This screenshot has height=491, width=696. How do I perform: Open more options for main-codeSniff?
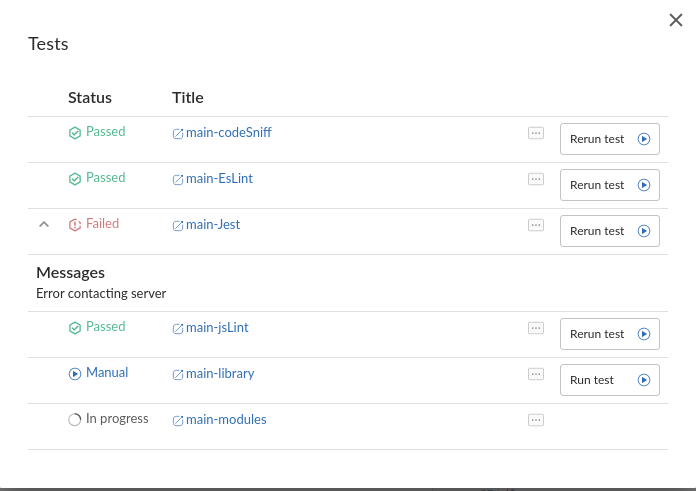[x=536, y=133]
